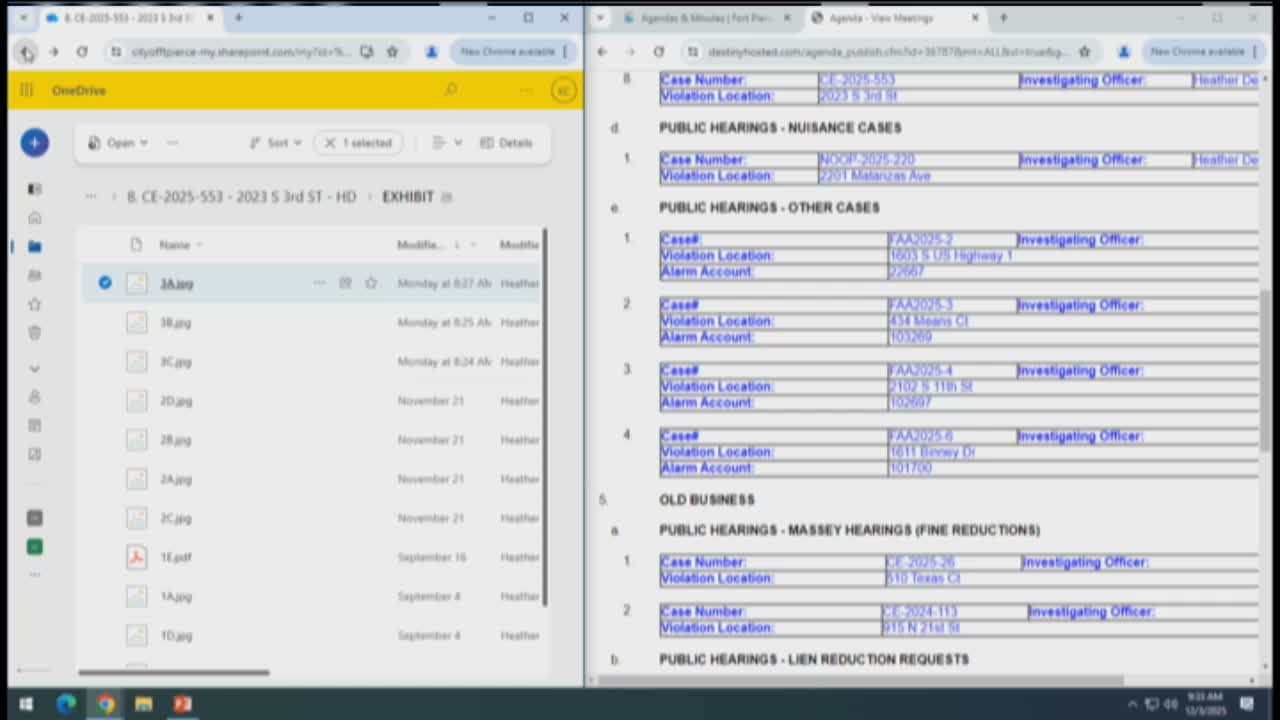Open the OneDrive app launcher grid
The width and height of the screenshot is (1280, 720).
(27, 90)
